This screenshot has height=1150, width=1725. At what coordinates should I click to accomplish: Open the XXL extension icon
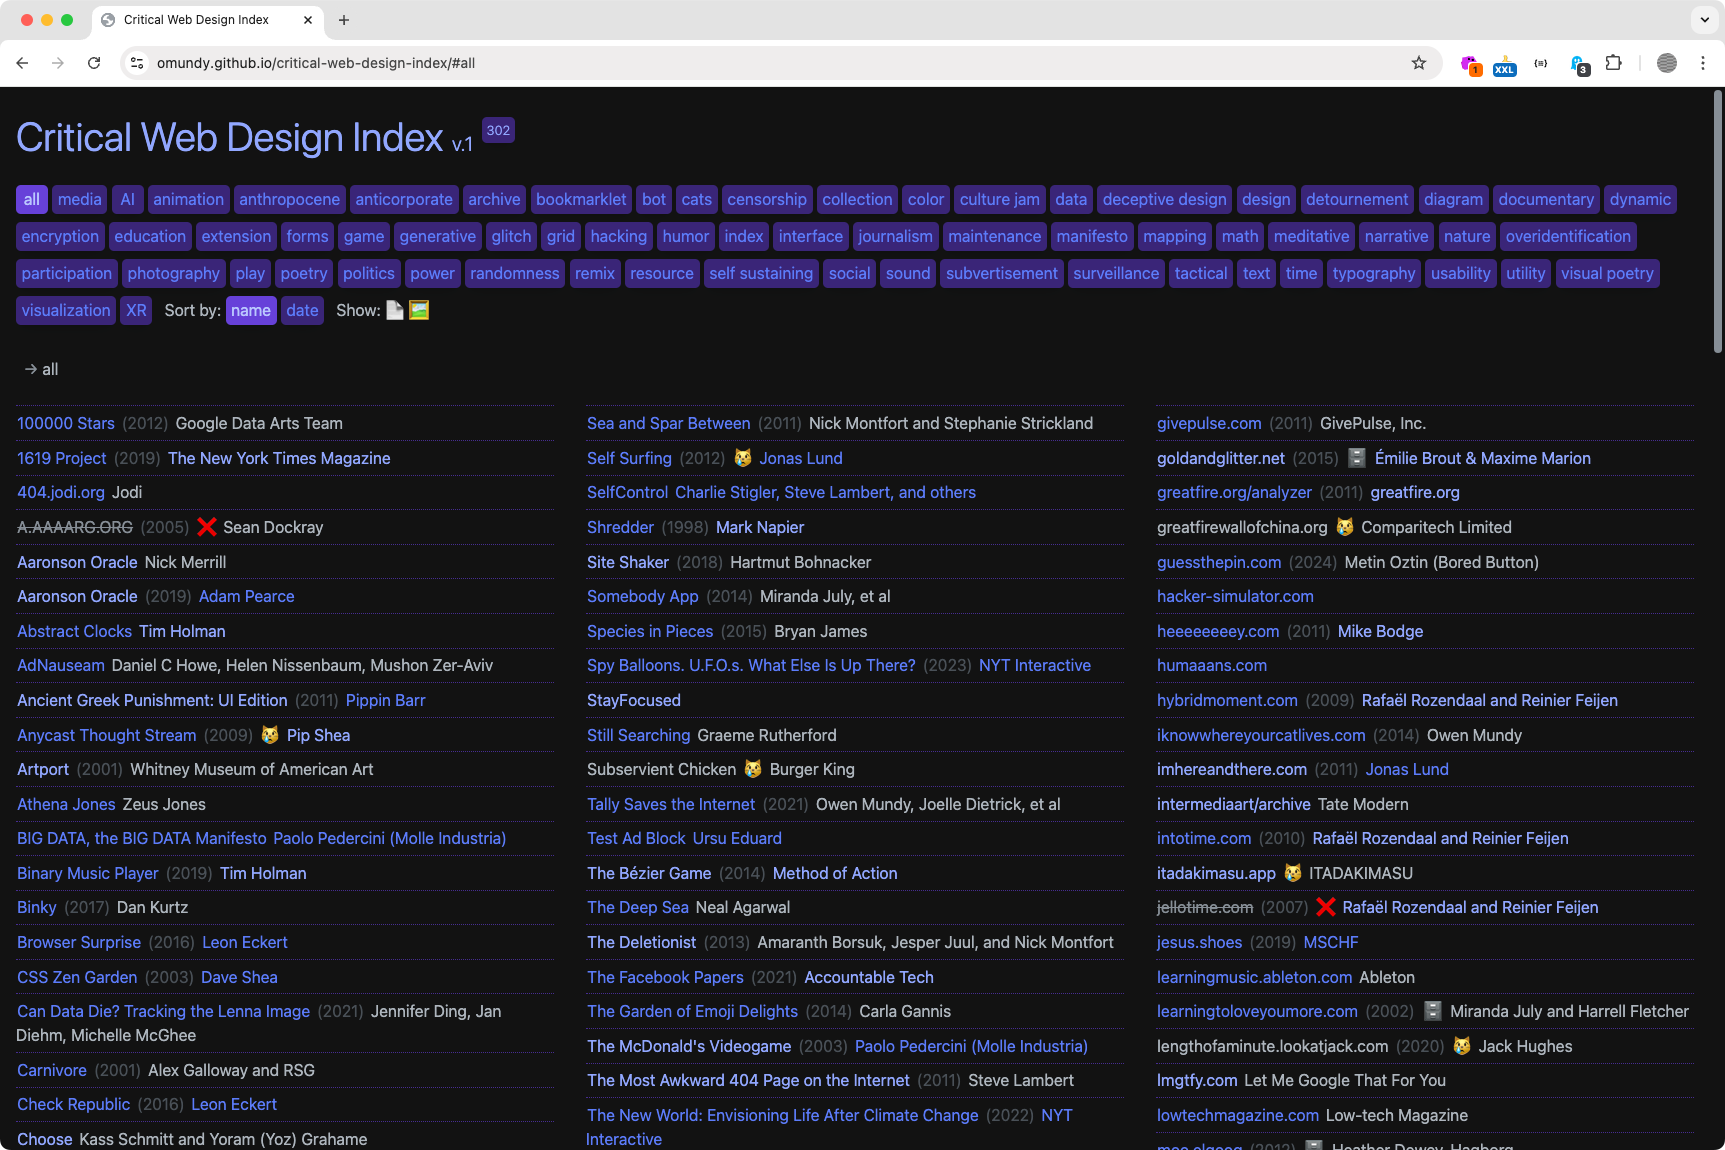[1504, 64]
